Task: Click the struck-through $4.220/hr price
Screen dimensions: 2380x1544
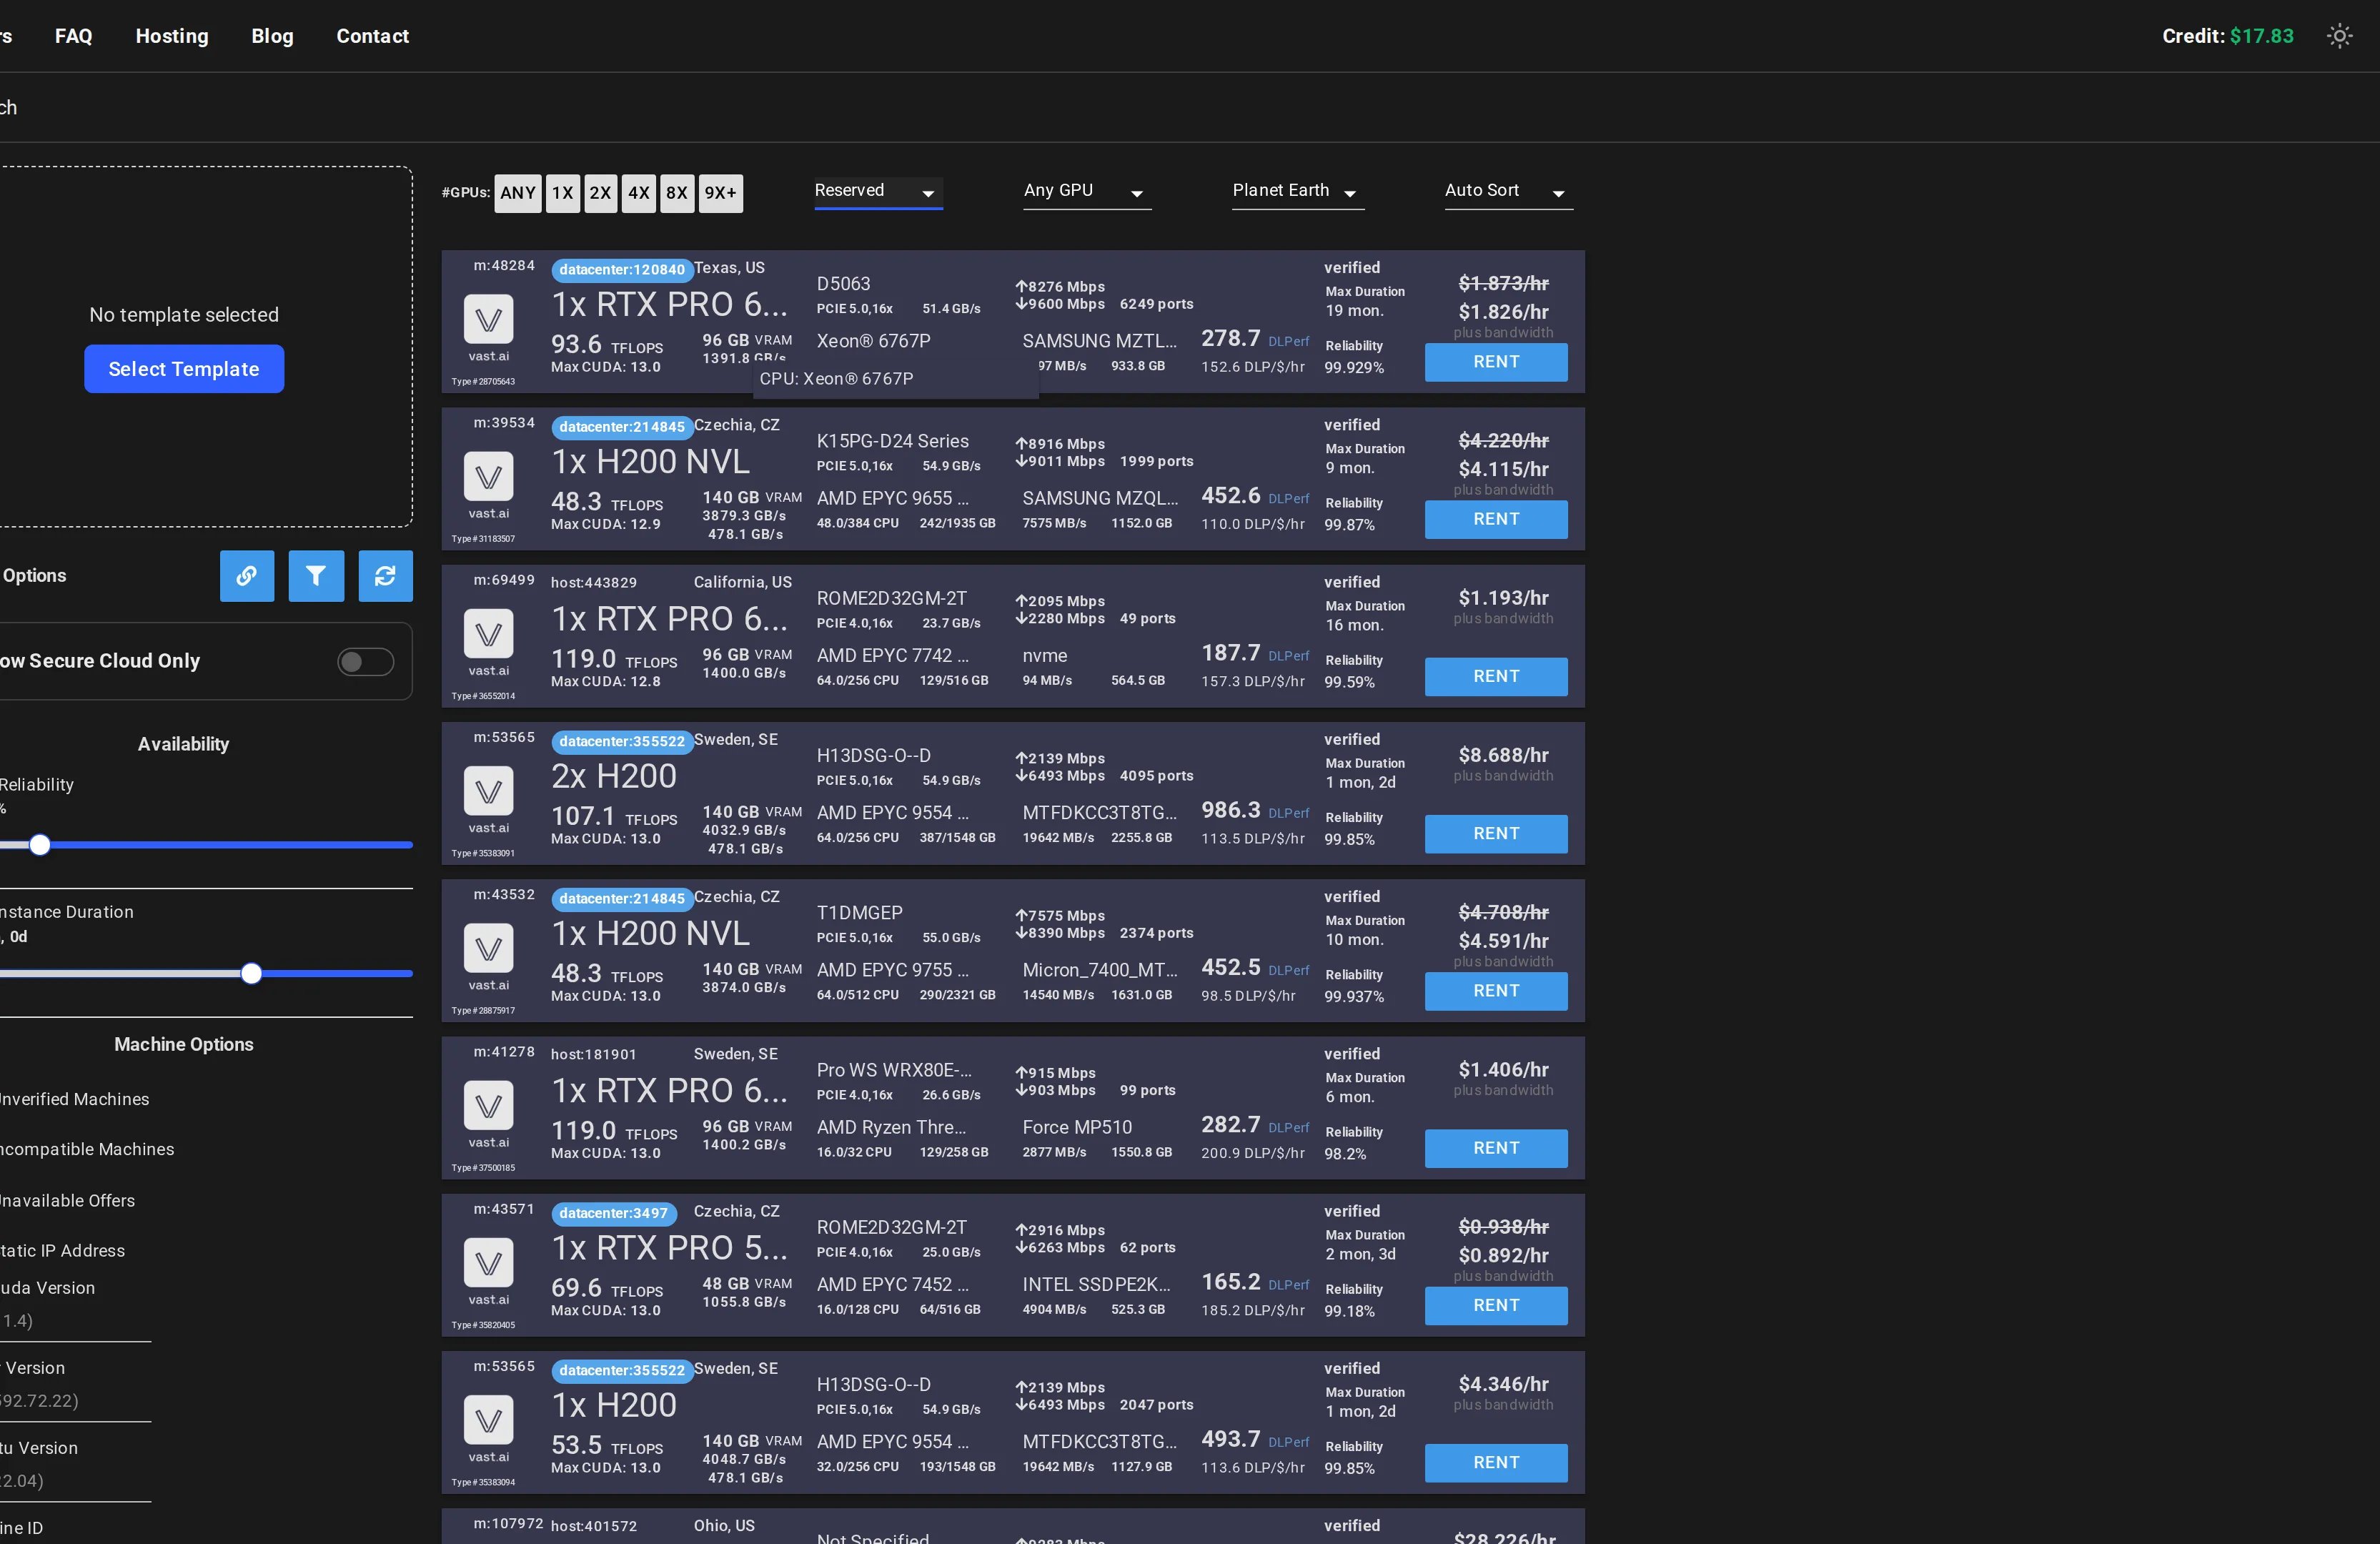Action: (x=1503, y=441)
